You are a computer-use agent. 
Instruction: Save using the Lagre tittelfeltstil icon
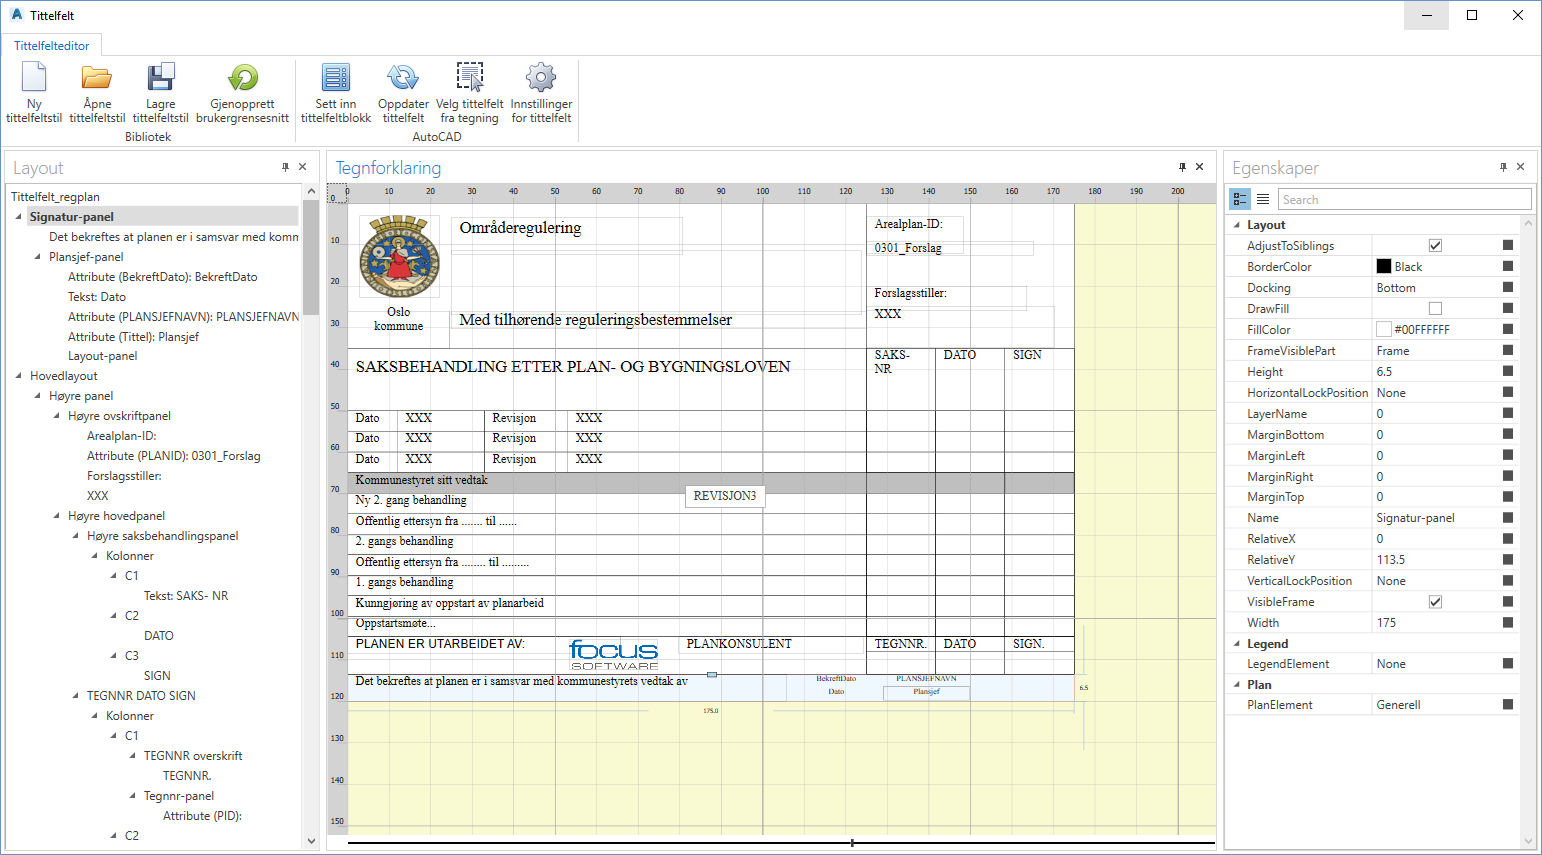tap(160, 78)
